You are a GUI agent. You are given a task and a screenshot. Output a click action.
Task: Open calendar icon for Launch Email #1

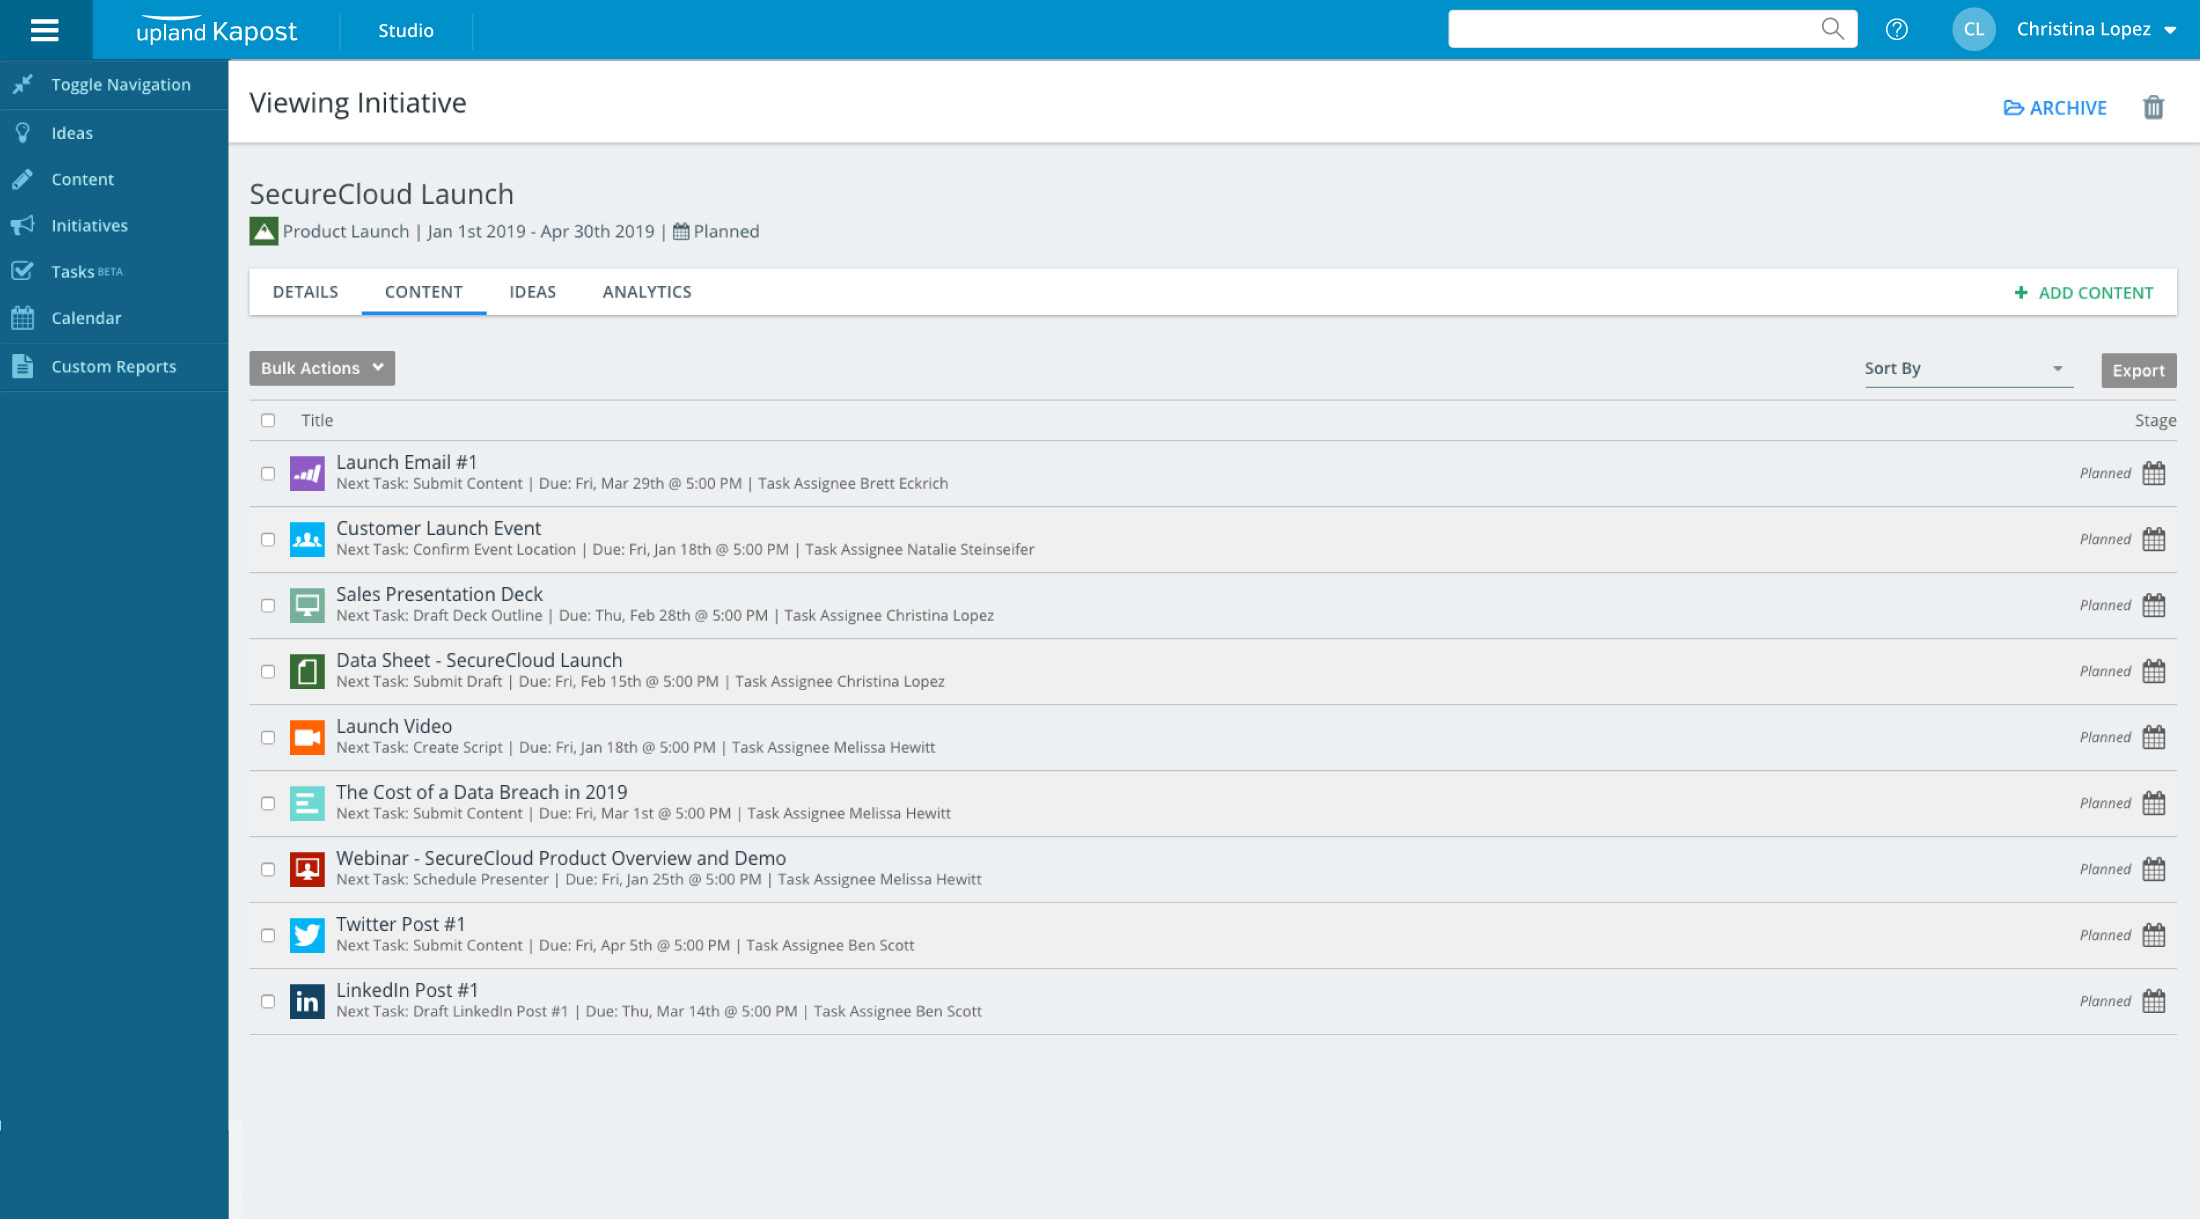(2154, 473)
